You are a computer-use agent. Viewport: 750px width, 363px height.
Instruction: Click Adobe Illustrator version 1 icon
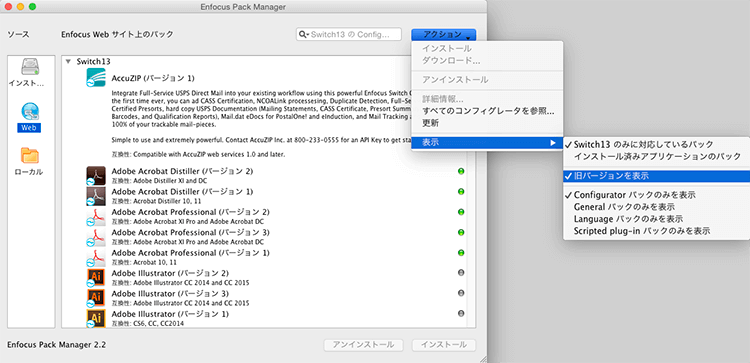pos(96,318)
